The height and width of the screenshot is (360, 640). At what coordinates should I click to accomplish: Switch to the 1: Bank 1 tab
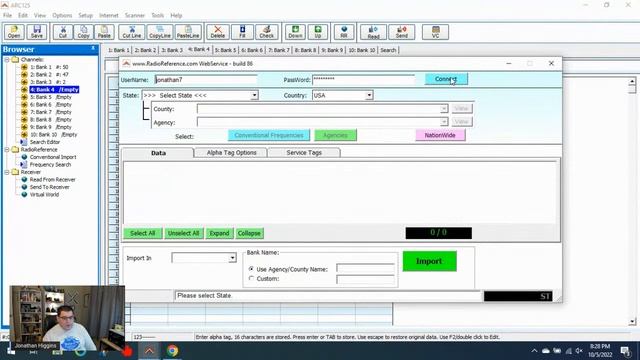coord(118,50)
